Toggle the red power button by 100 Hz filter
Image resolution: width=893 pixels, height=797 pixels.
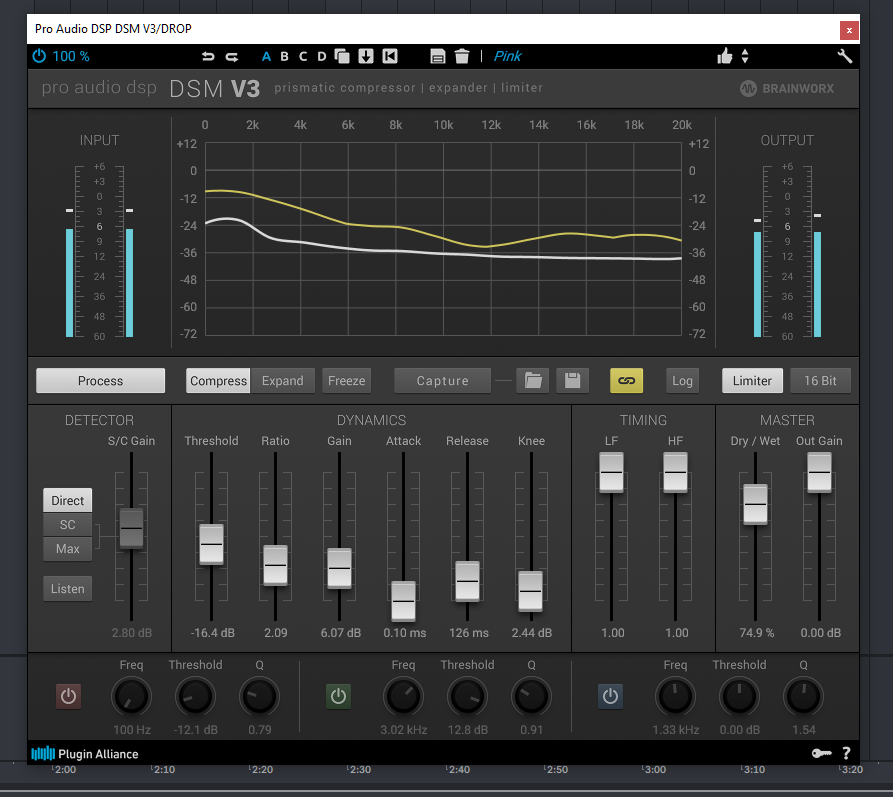(68, 696)
